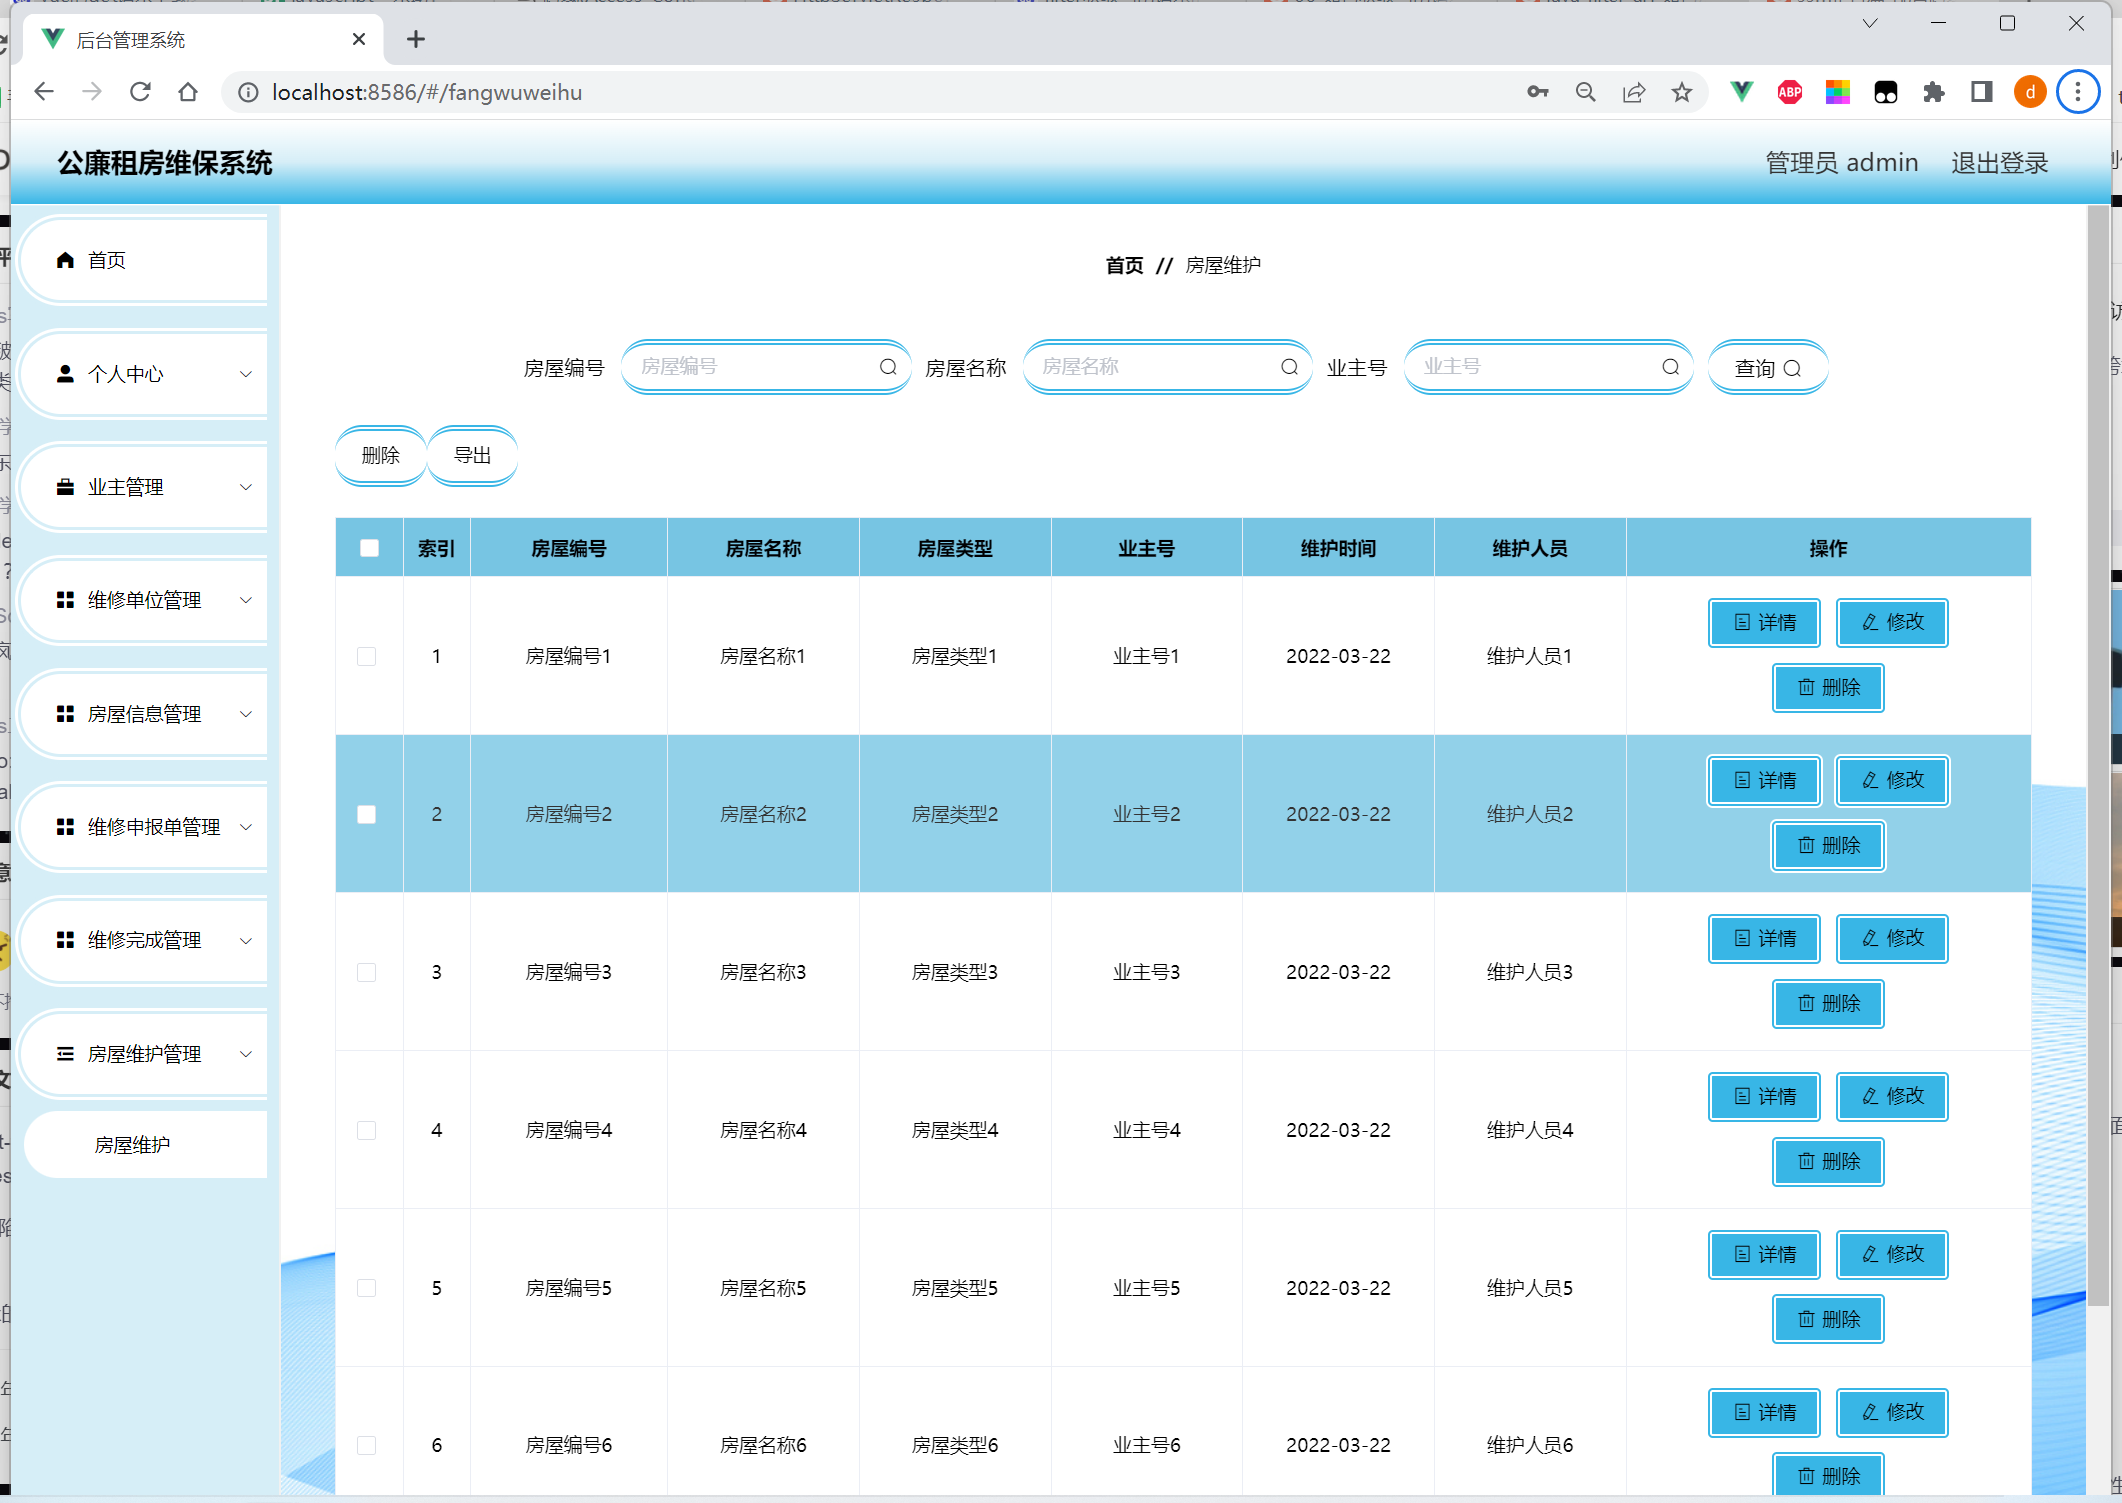Click 退出登录 to log out
This screenshot has width=2122, height=1503.
pyautogui.click(x=1999, y=163)
